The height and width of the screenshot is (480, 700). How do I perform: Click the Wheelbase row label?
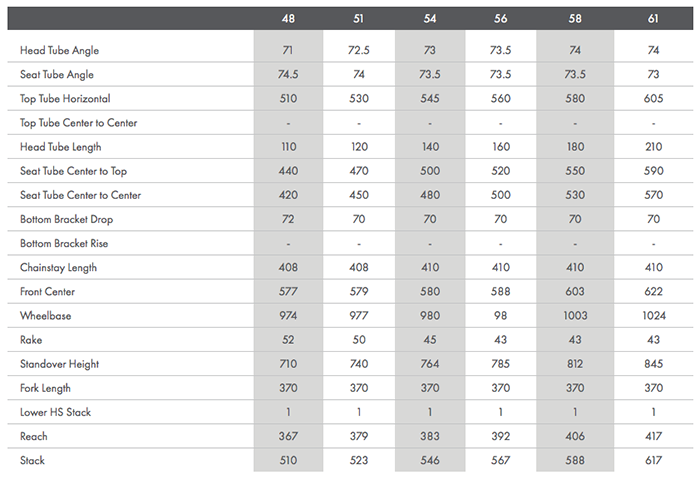click(x=46, y=316)
